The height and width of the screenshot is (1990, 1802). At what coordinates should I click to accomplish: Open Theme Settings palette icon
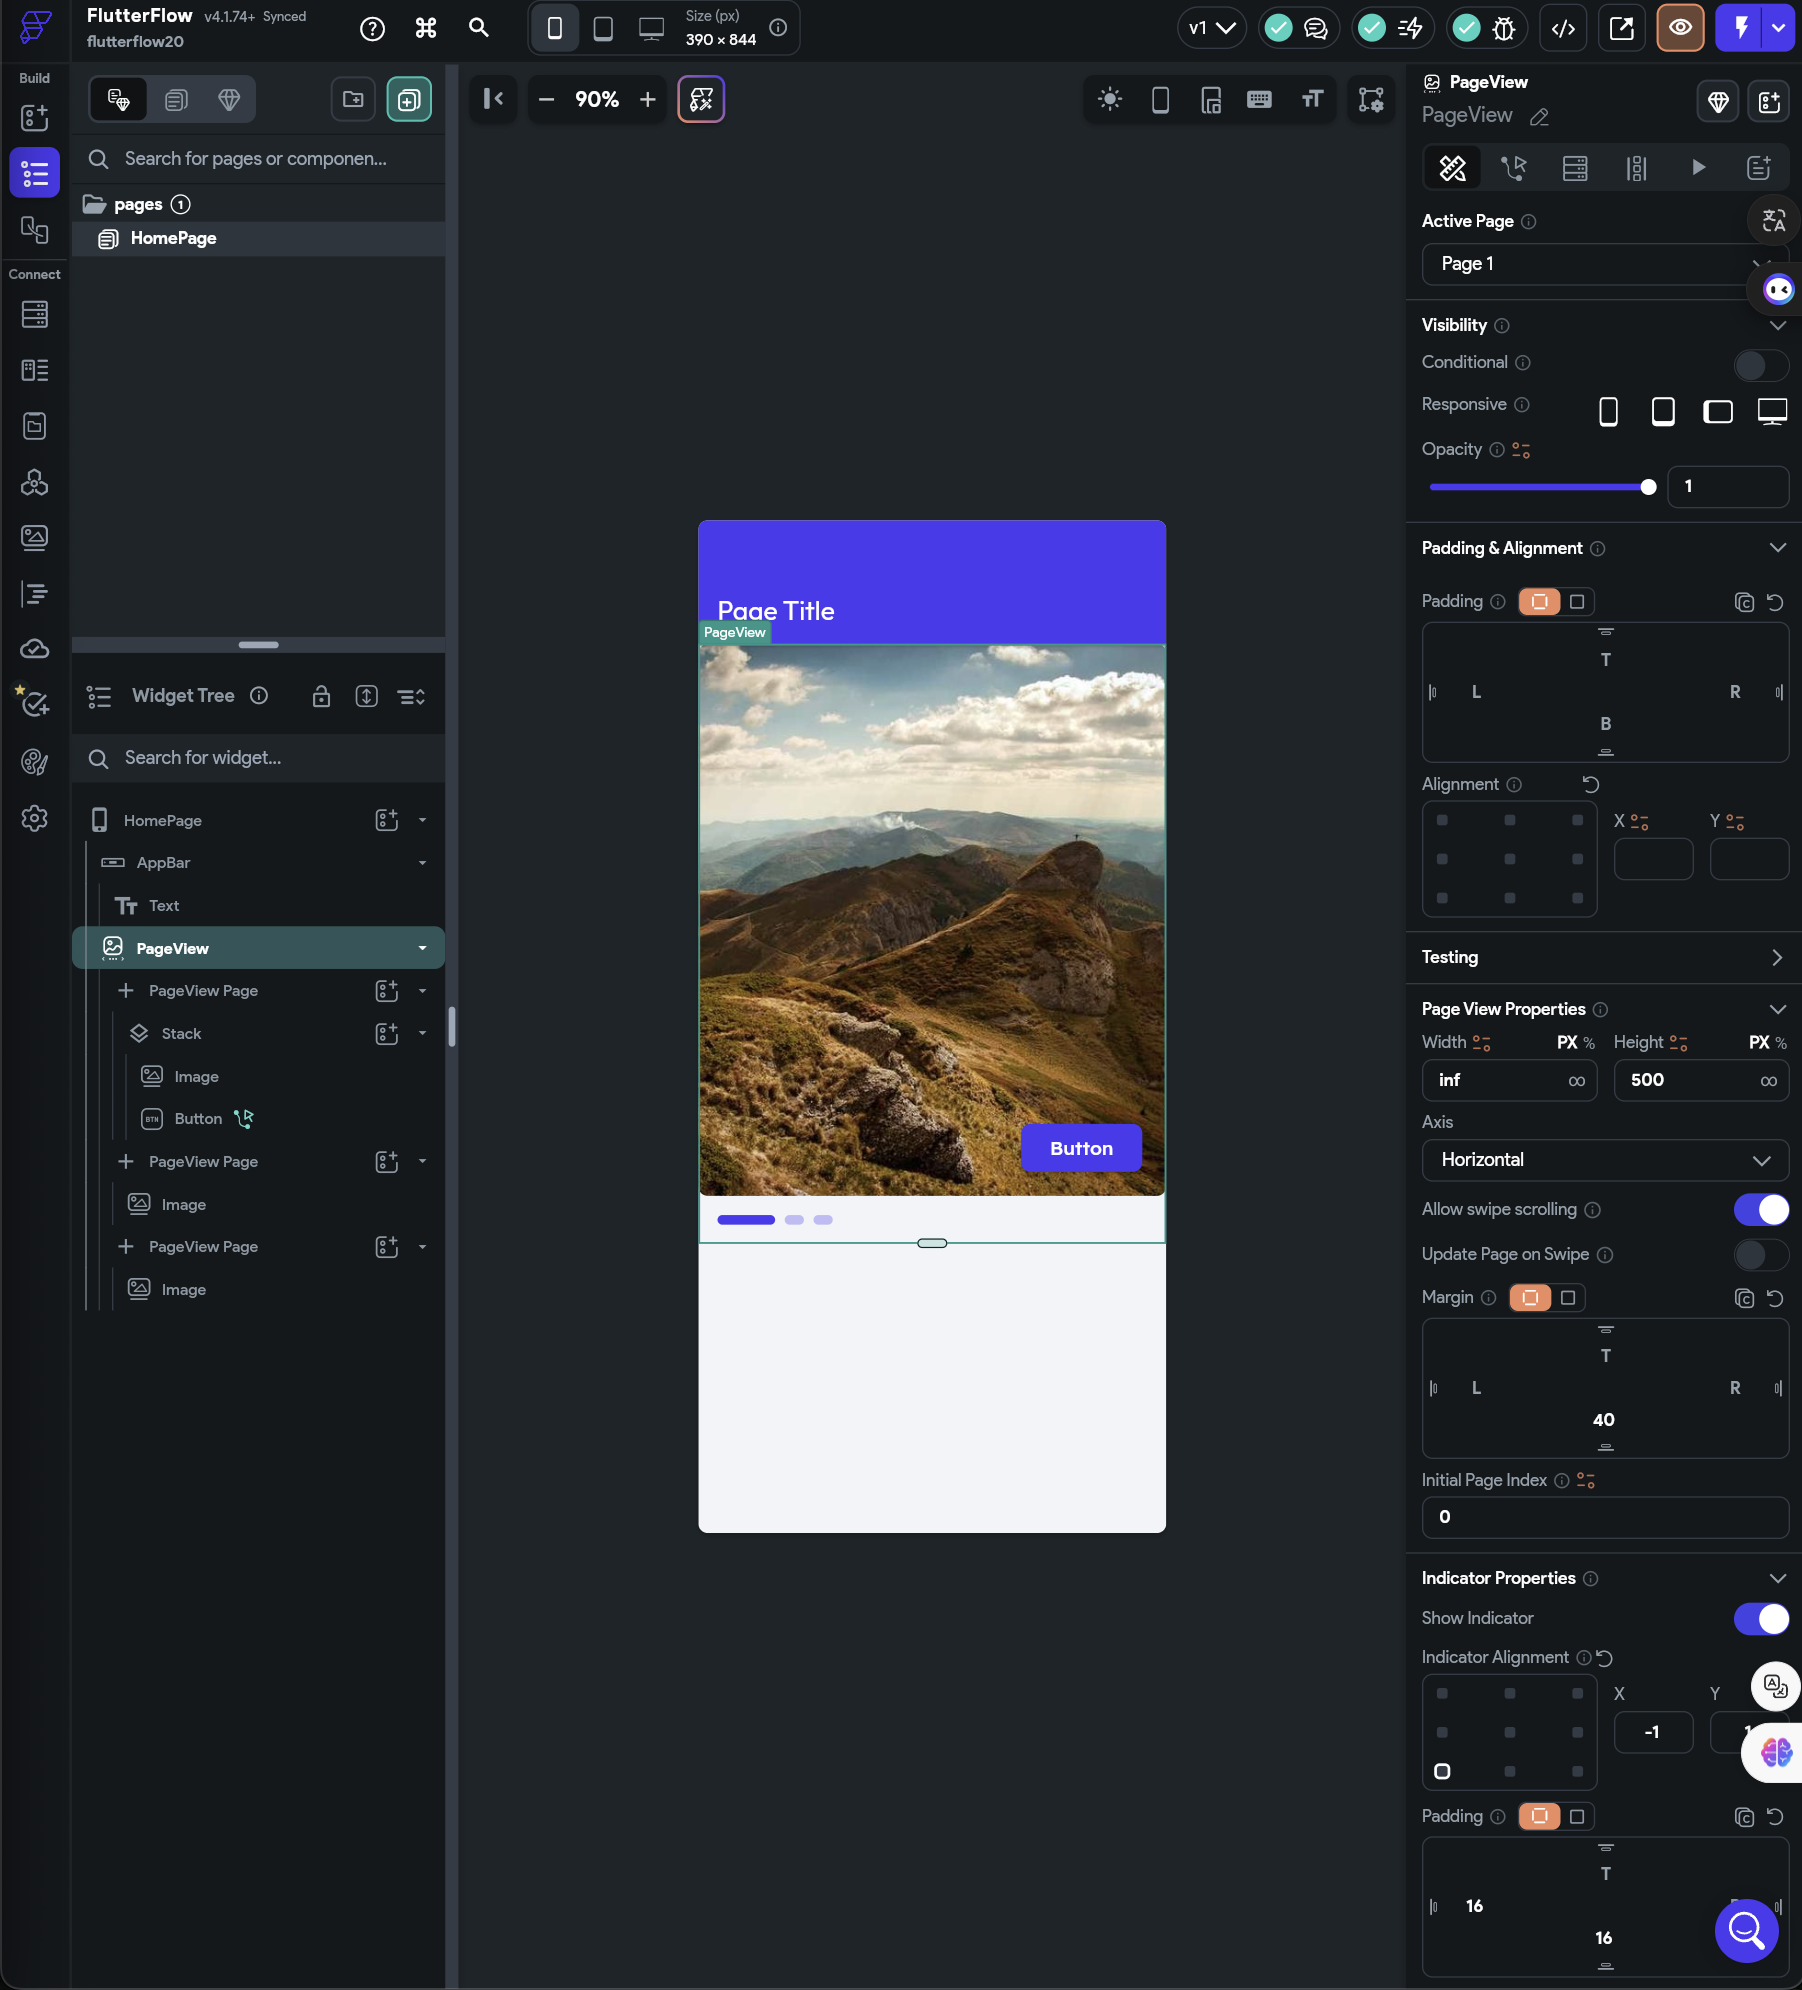tap(34, 763)
